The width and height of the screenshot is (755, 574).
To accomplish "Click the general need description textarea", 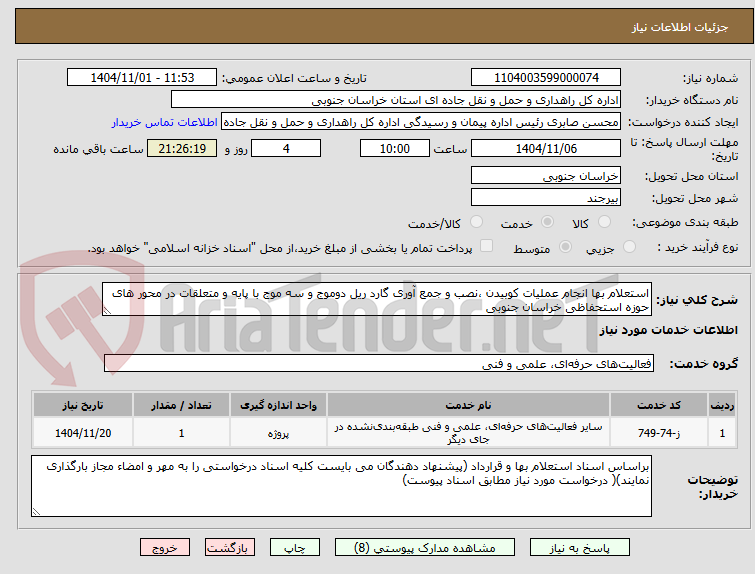I will coord(377,299).
